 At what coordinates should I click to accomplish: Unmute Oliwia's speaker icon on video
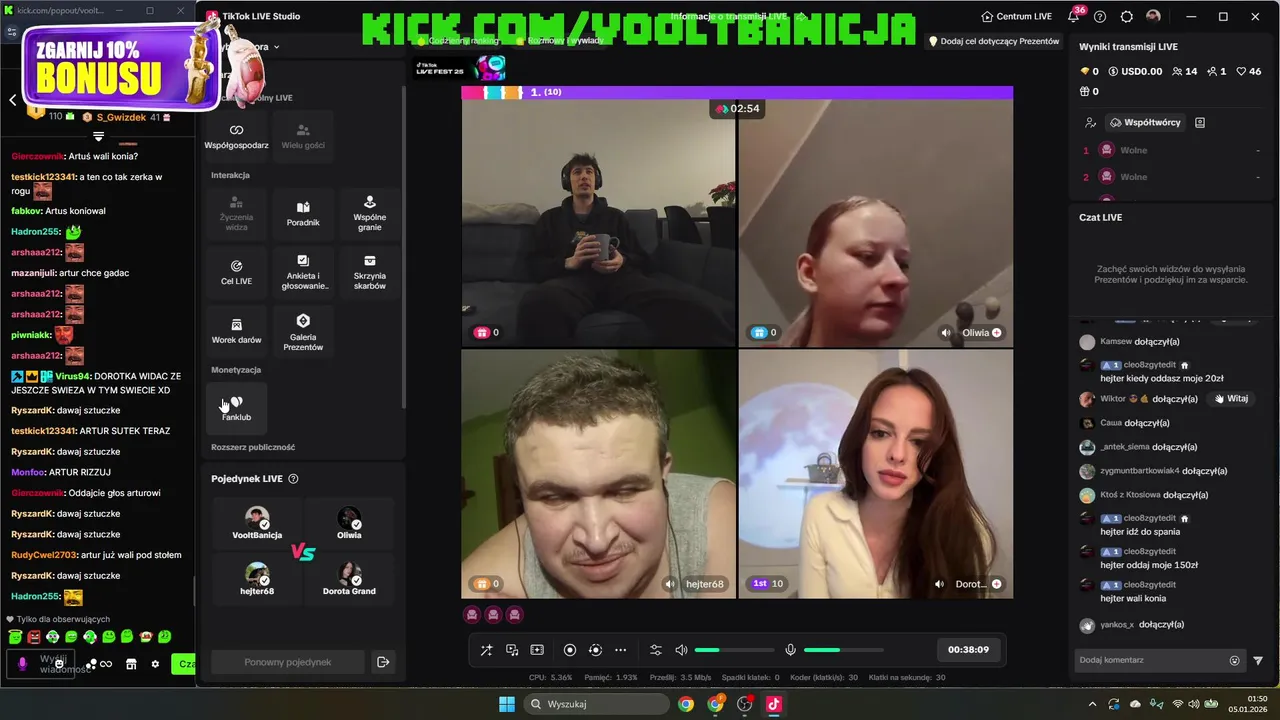tap(946, 333)
